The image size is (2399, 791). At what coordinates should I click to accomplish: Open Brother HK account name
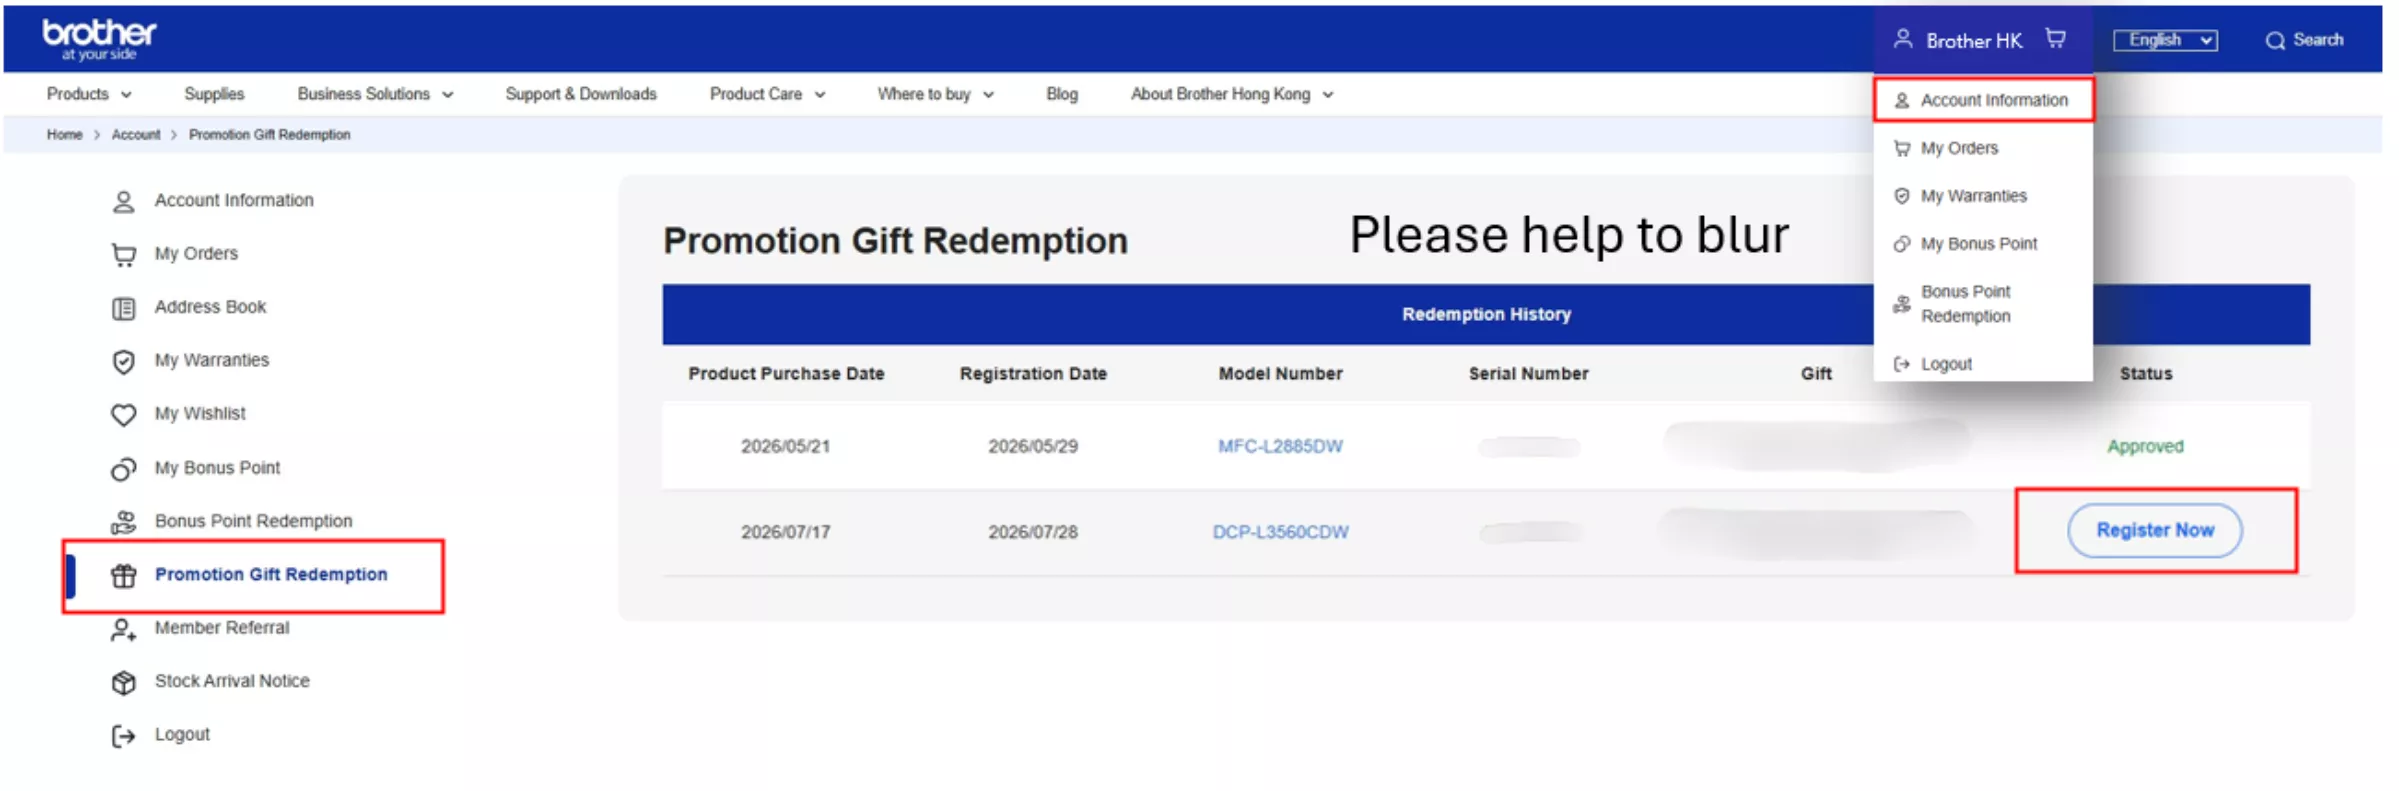(1974, 41)
